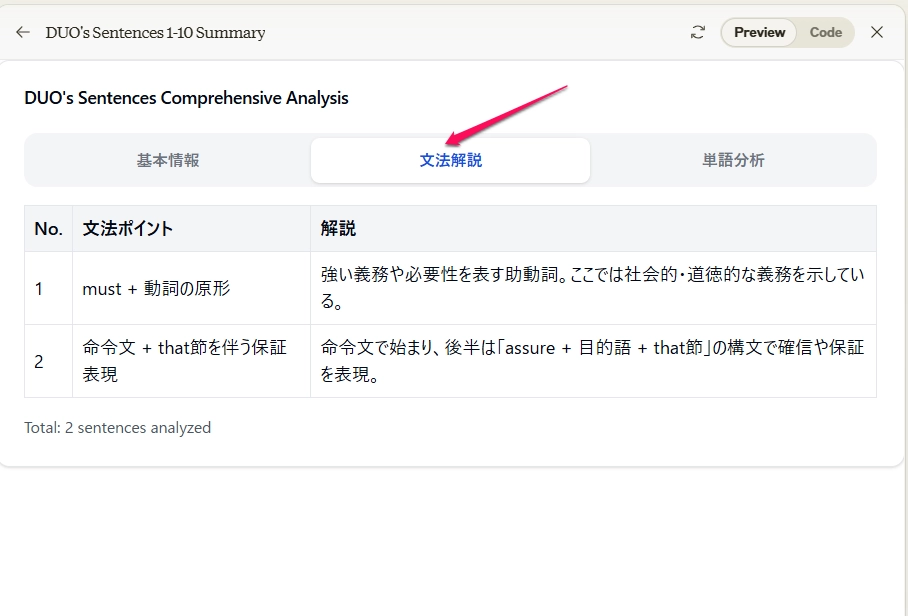This screenshot has width=908, height=616.
Task: Go back with the left arrow icon
Action: pyautogui.click(x=23, y=32)
